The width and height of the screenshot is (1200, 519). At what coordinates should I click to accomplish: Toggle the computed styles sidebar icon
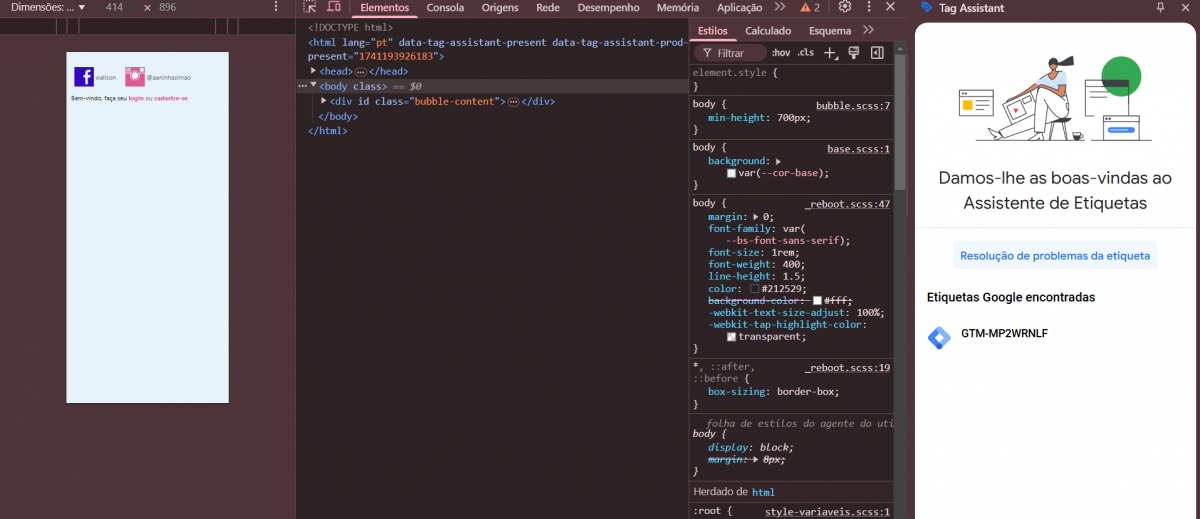(x=877, y=52)
